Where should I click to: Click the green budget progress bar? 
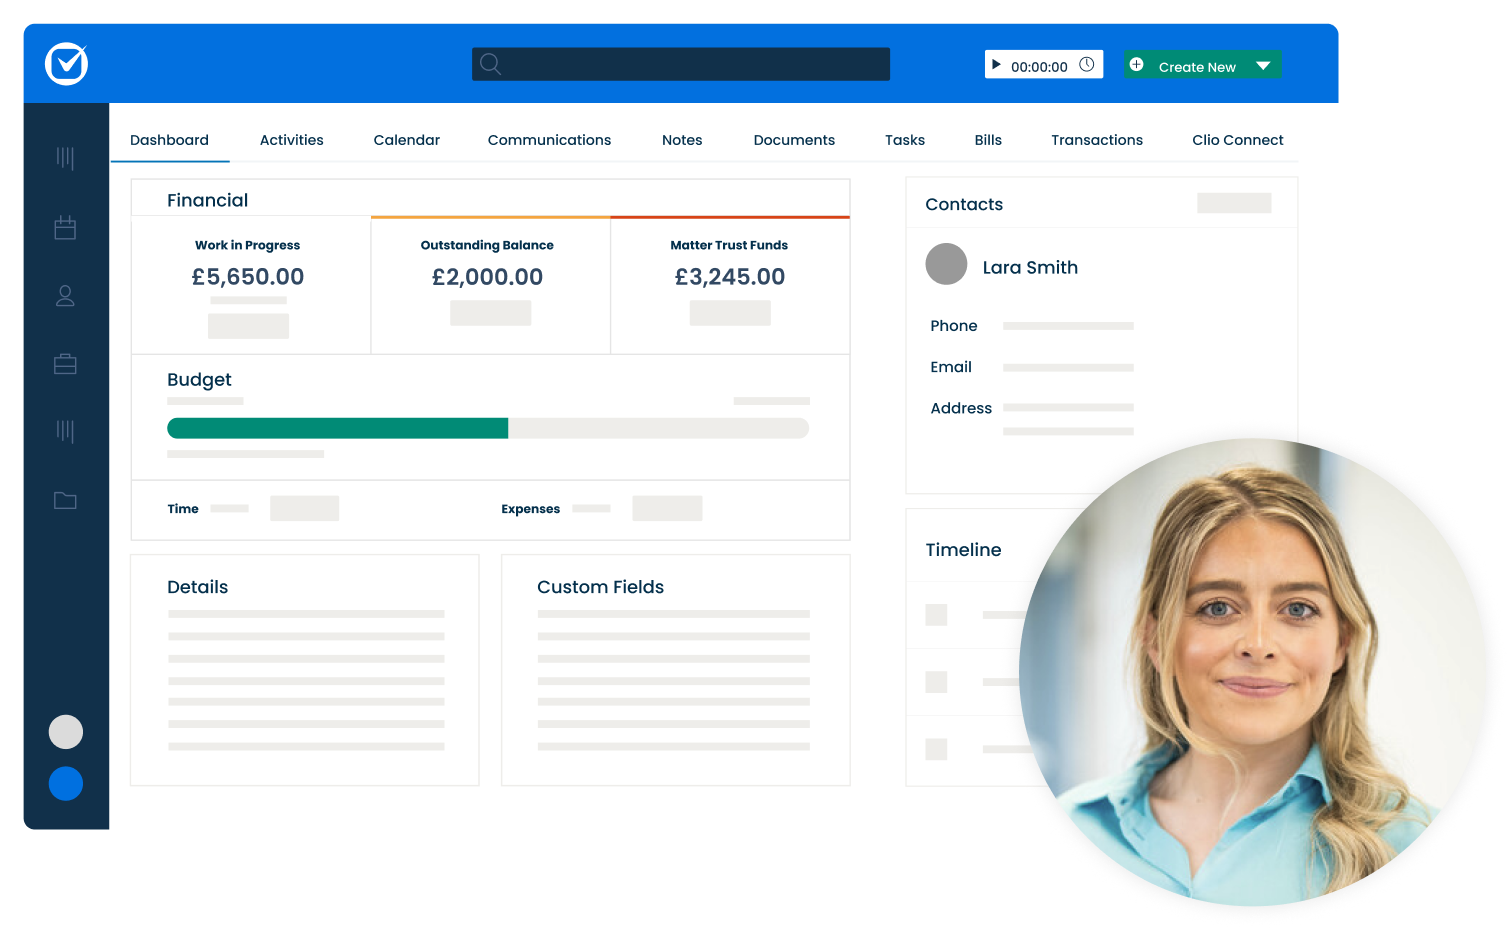click(x=338, y=428)
